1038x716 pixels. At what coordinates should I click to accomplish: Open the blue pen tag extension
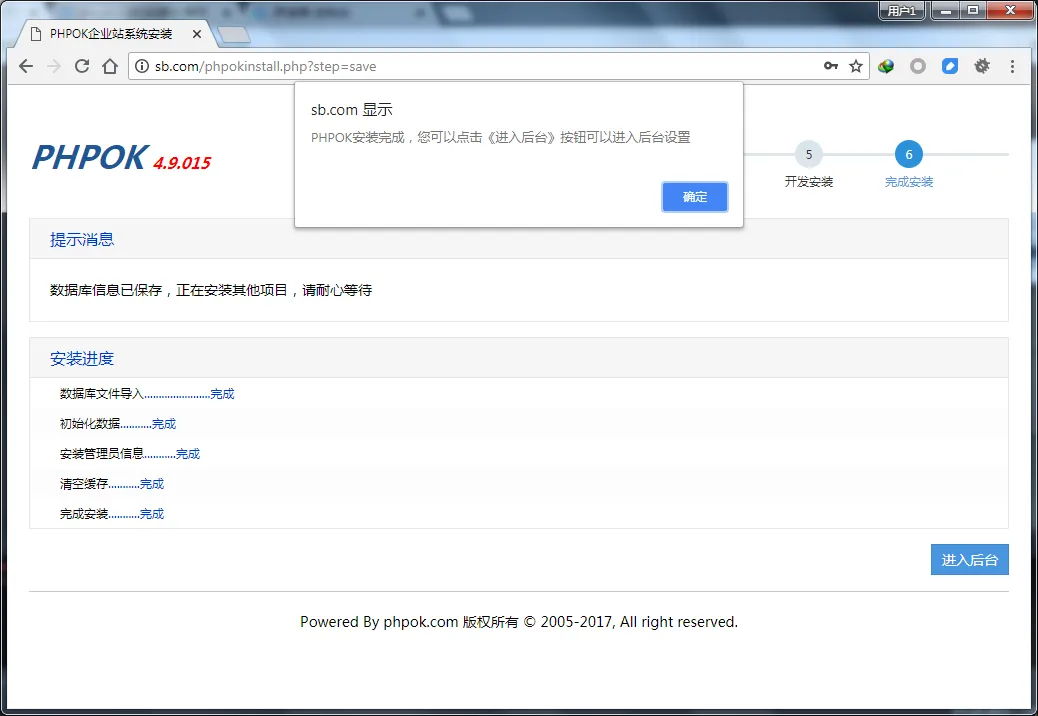[950, 66]
